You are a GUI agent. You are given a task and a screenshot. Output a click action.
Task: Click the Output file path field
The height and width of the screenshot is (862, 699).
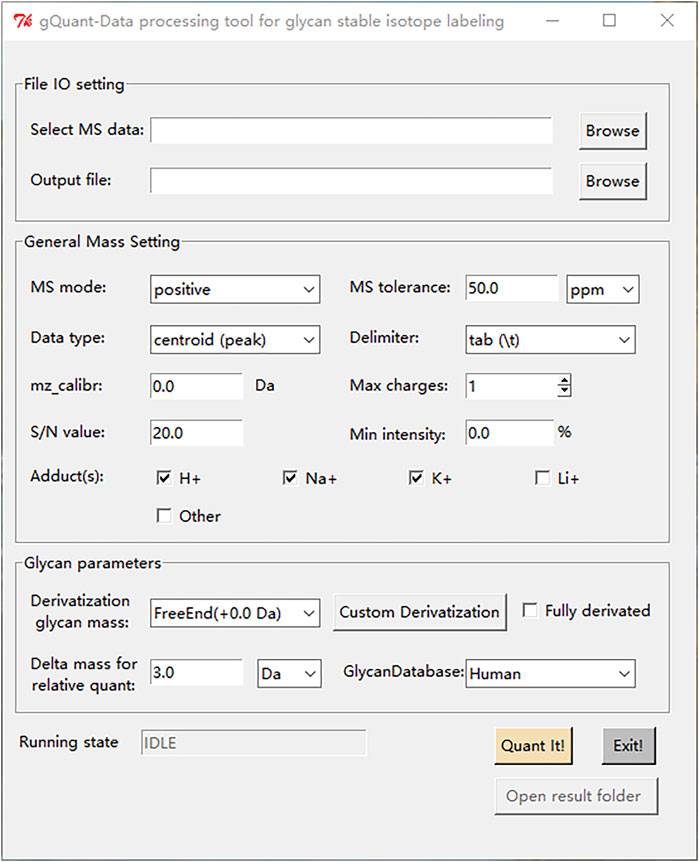point(351,180)
